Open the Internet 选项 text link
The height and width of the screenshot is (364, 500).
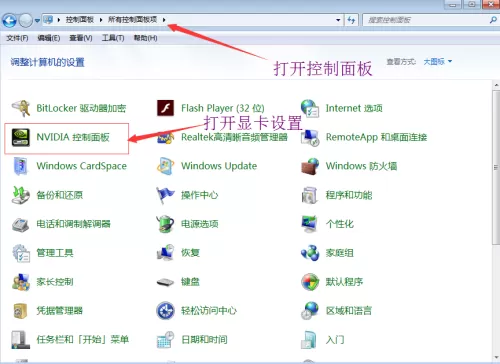pos(354,108)
